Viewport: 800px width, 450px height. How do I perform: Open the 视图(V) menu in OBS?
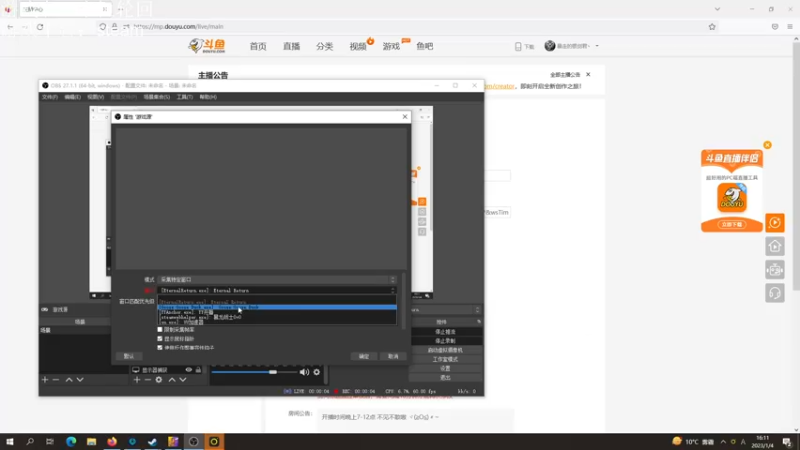[x=95, y=97]
